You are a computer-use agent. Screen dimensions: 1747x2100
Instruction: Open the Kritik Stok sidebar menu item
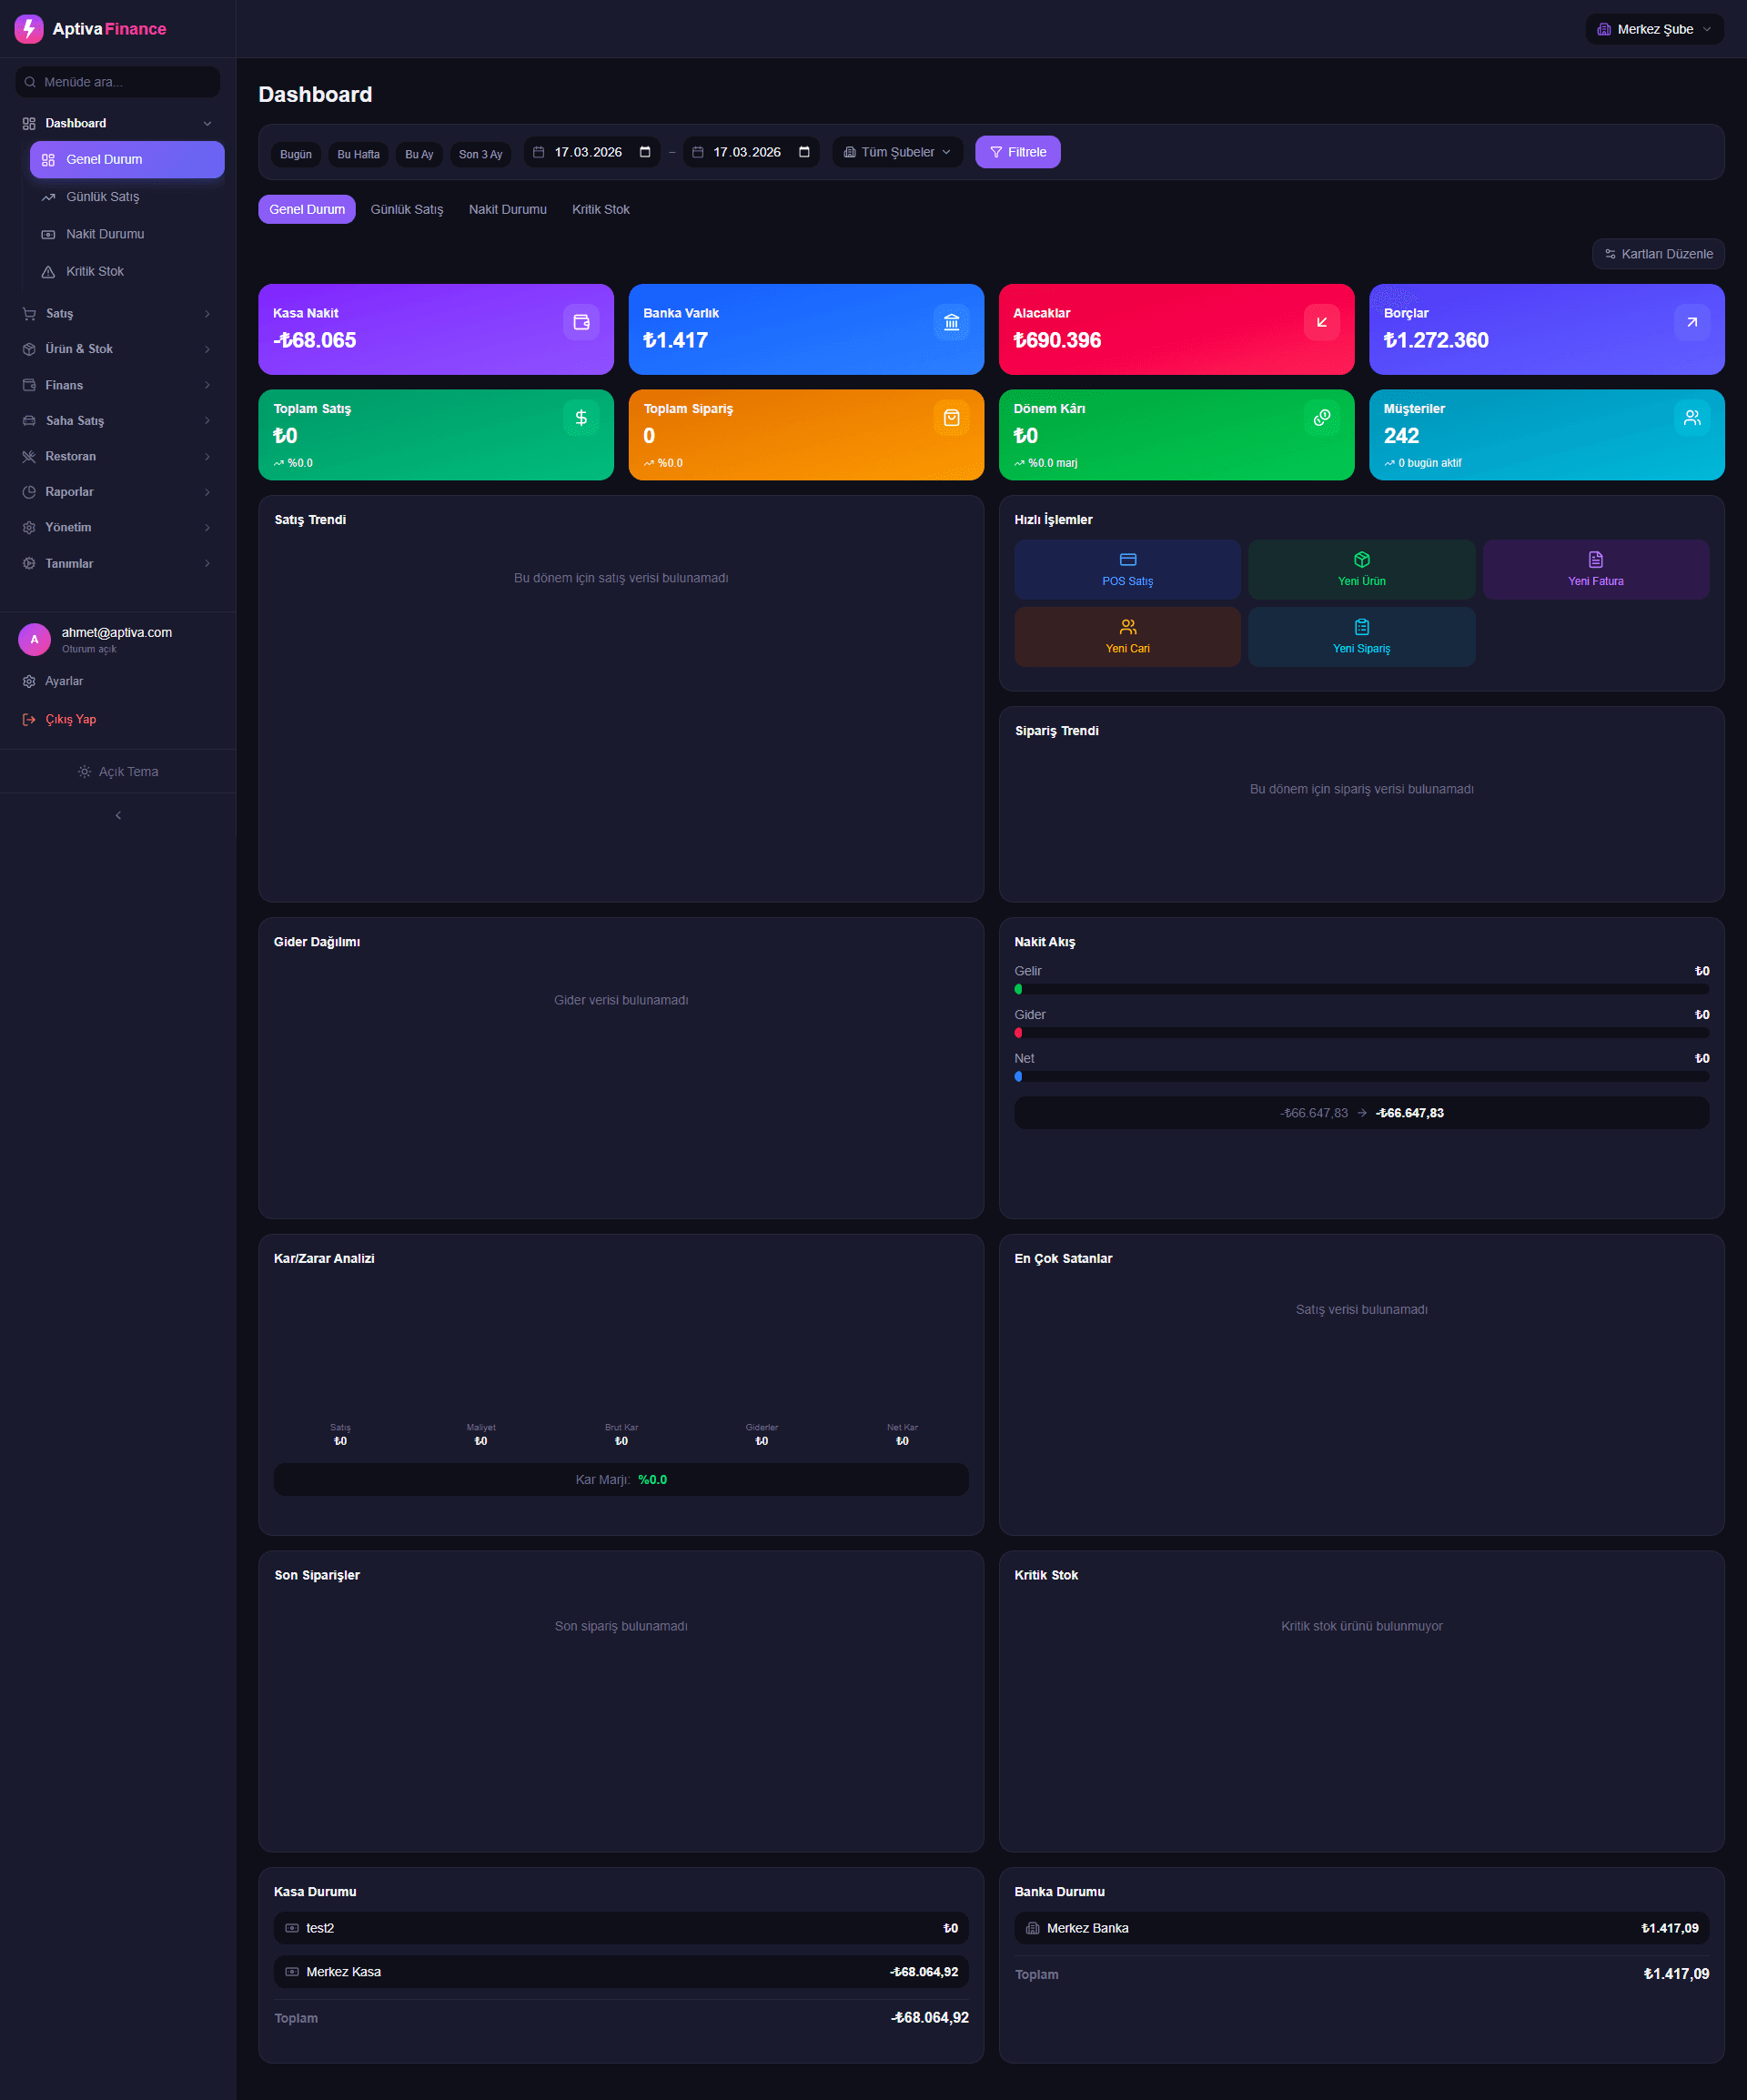[94, 270]
